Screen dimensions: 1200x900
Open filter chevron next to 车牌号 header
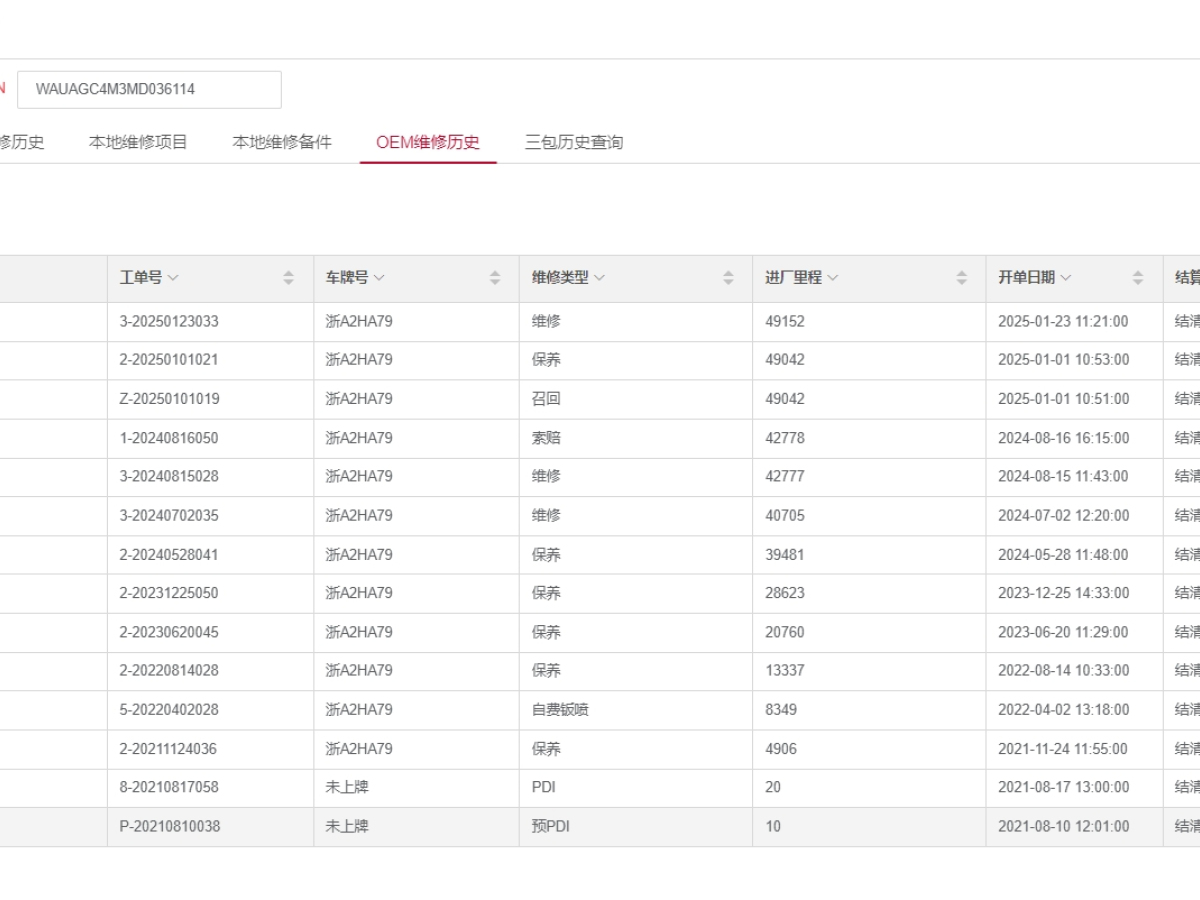click(379, 278)
